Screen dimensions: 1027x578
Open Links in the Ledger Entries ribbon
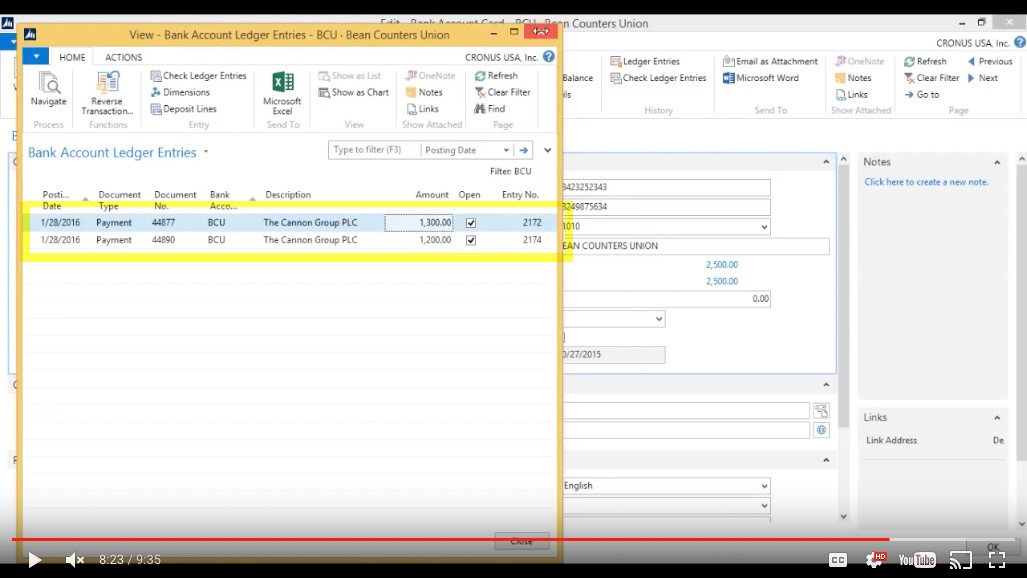click(422, 109)
